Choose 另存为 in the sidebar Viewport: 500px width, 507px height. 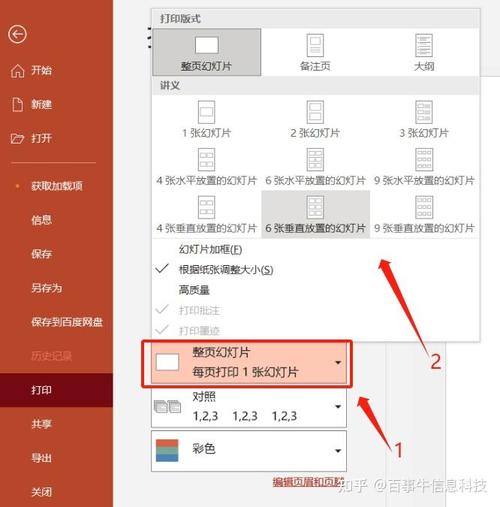coord(47,288)
